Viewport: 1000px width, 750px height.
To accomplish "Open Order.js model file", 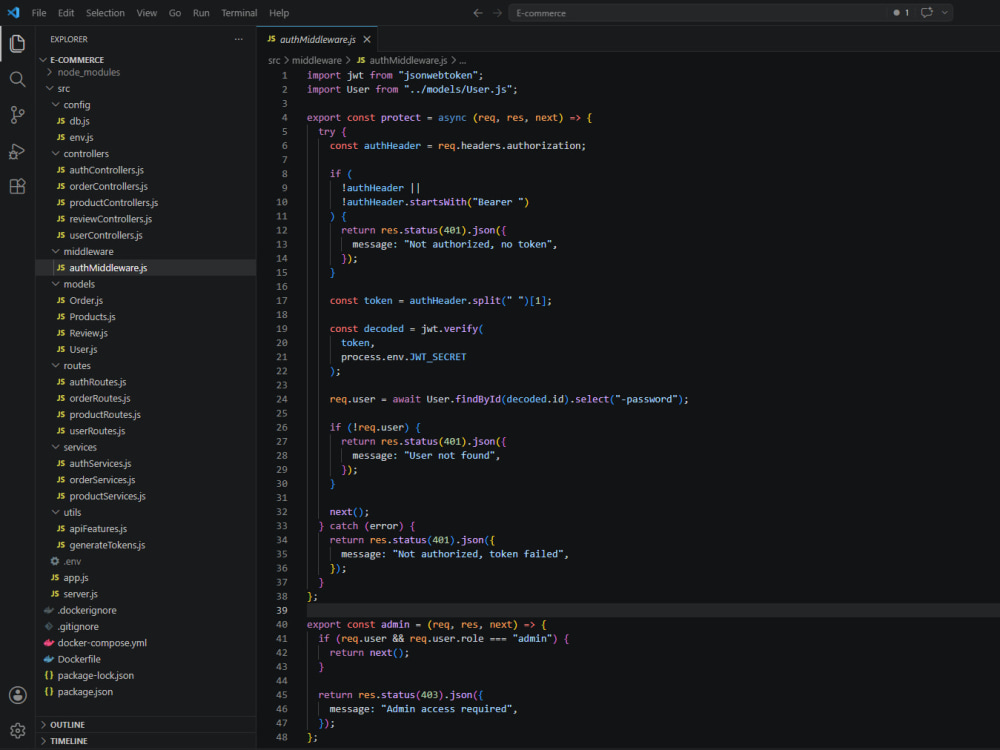I will (86, 300).
